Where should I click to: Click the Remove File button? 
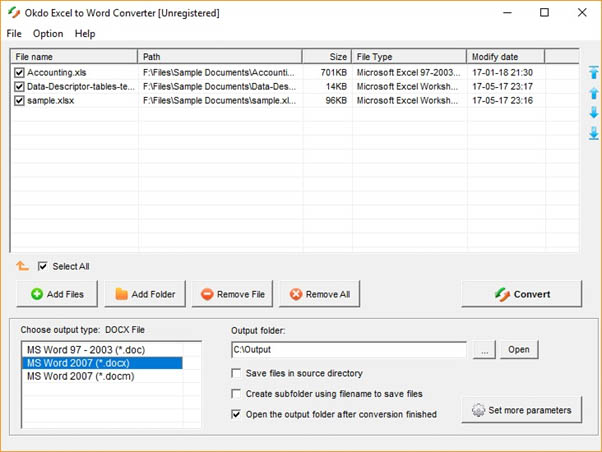(232, 294)
